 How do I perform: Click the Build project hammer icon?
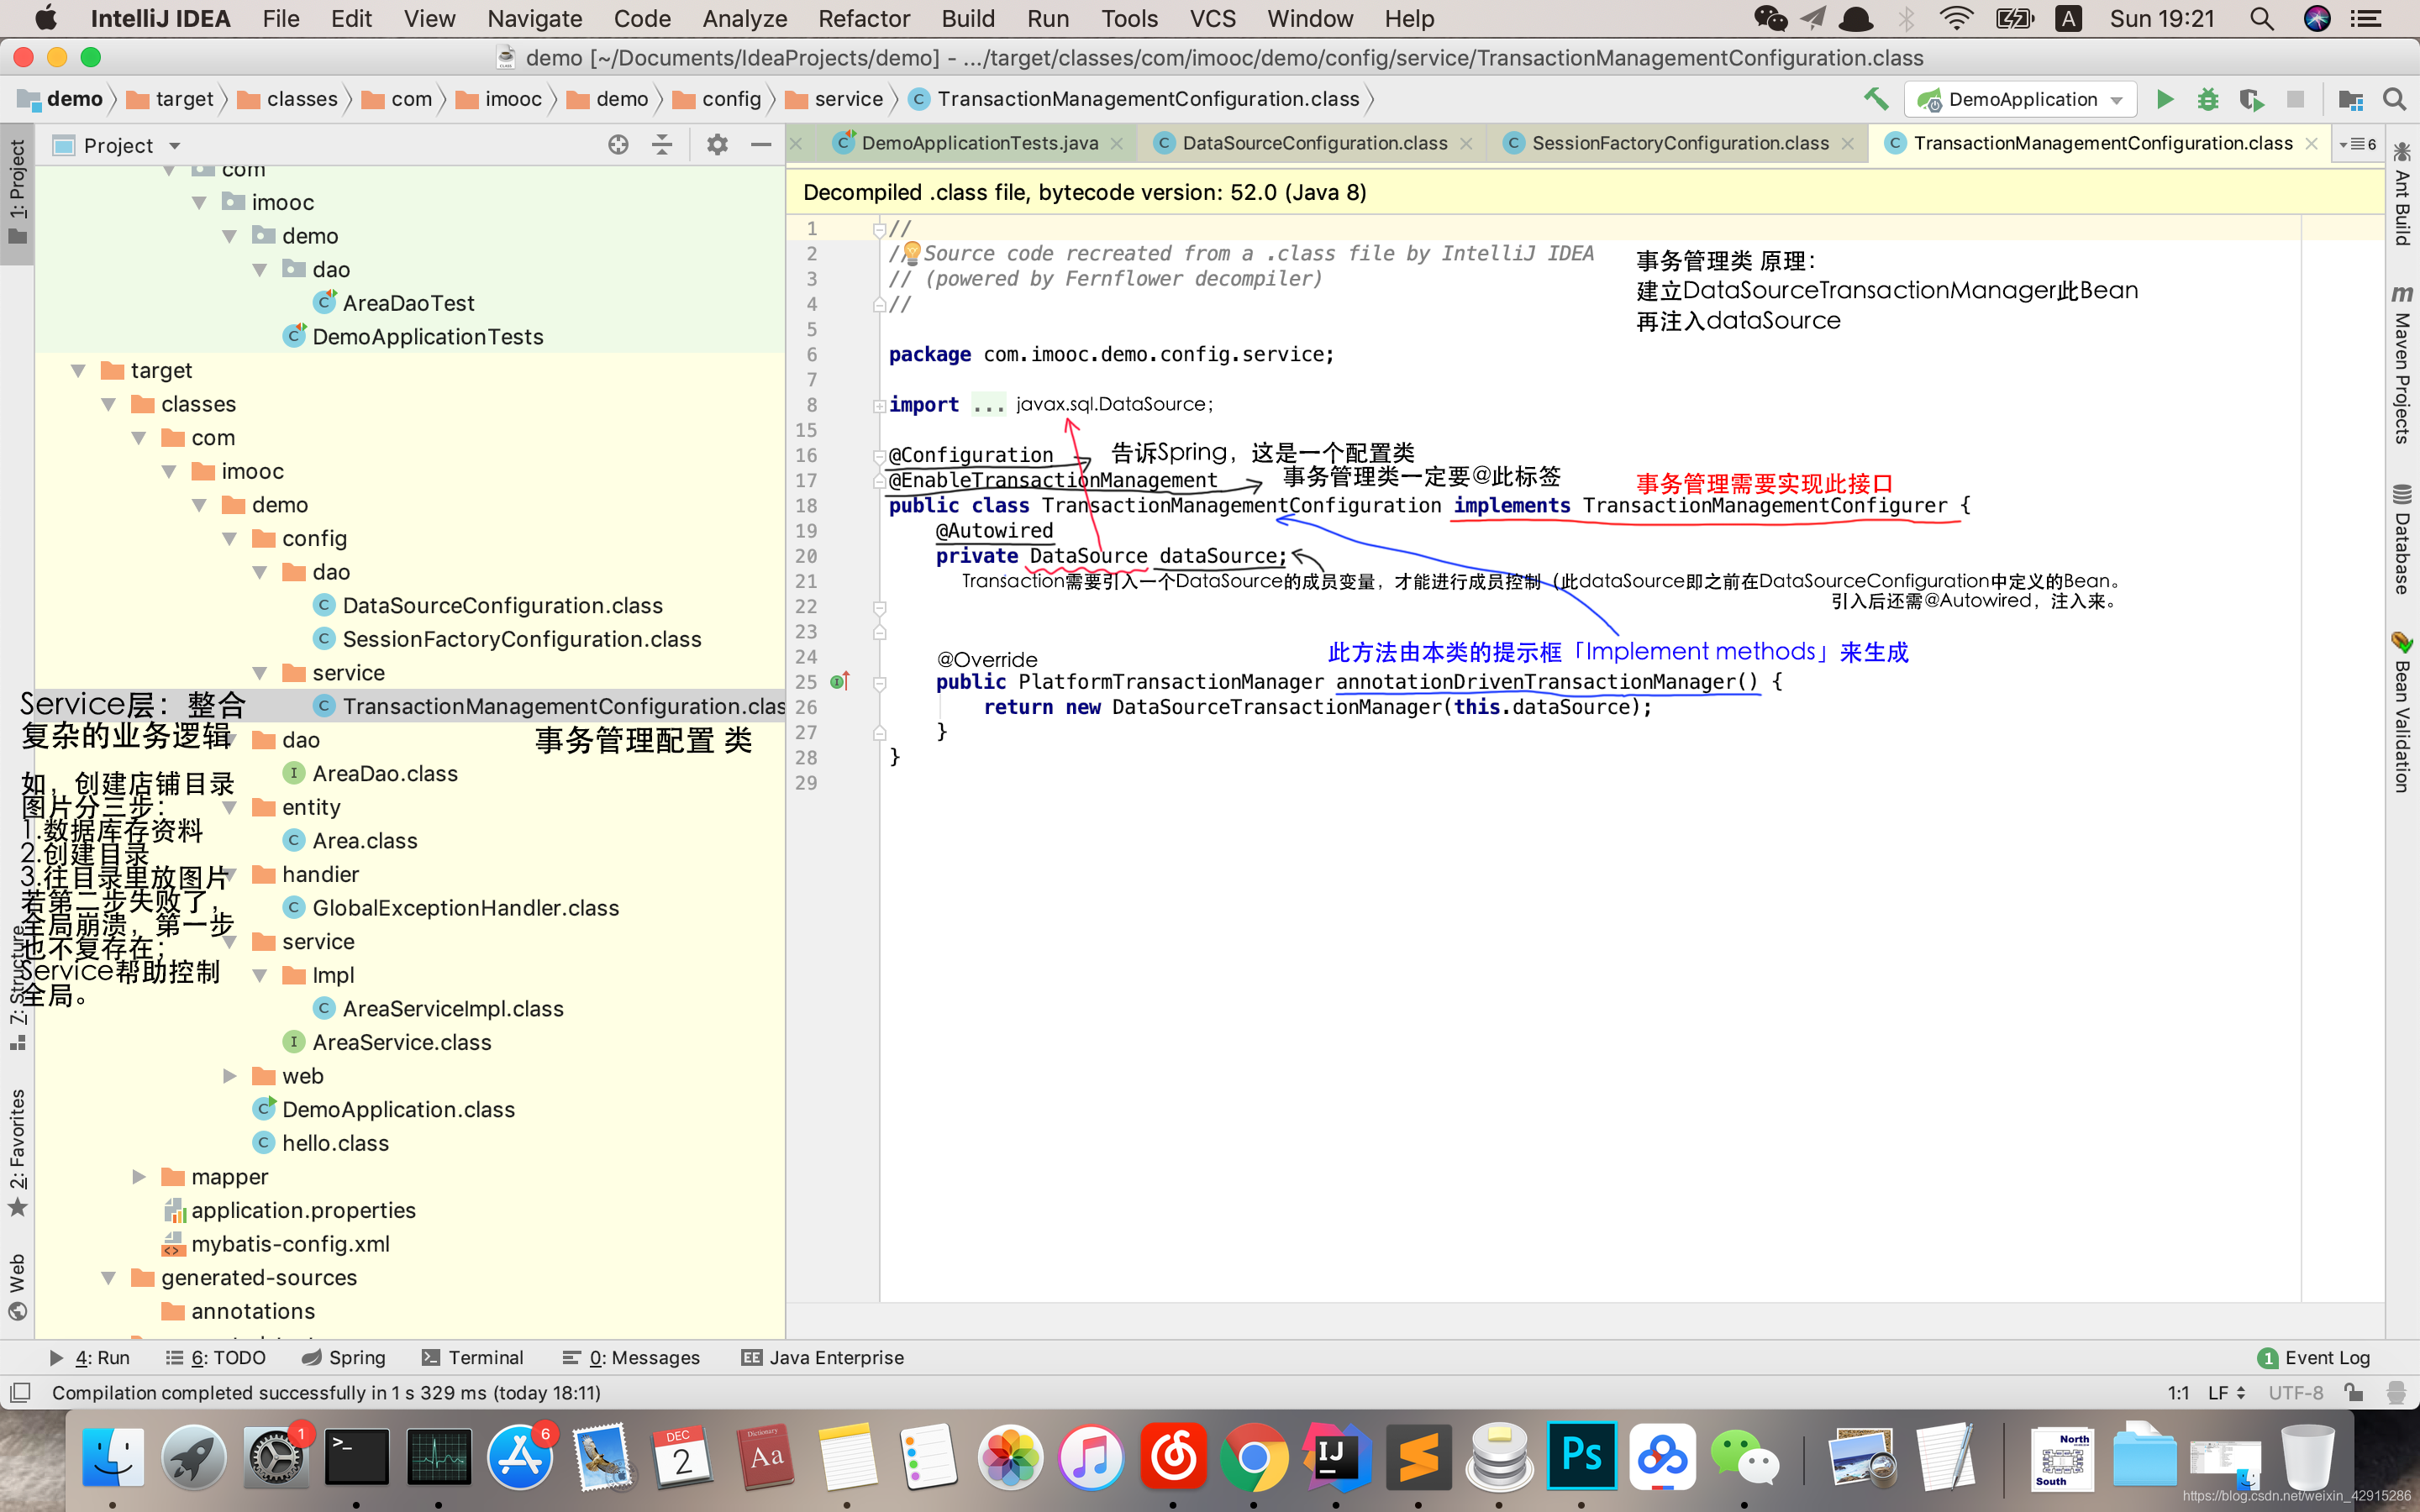tap(1876, 99)
